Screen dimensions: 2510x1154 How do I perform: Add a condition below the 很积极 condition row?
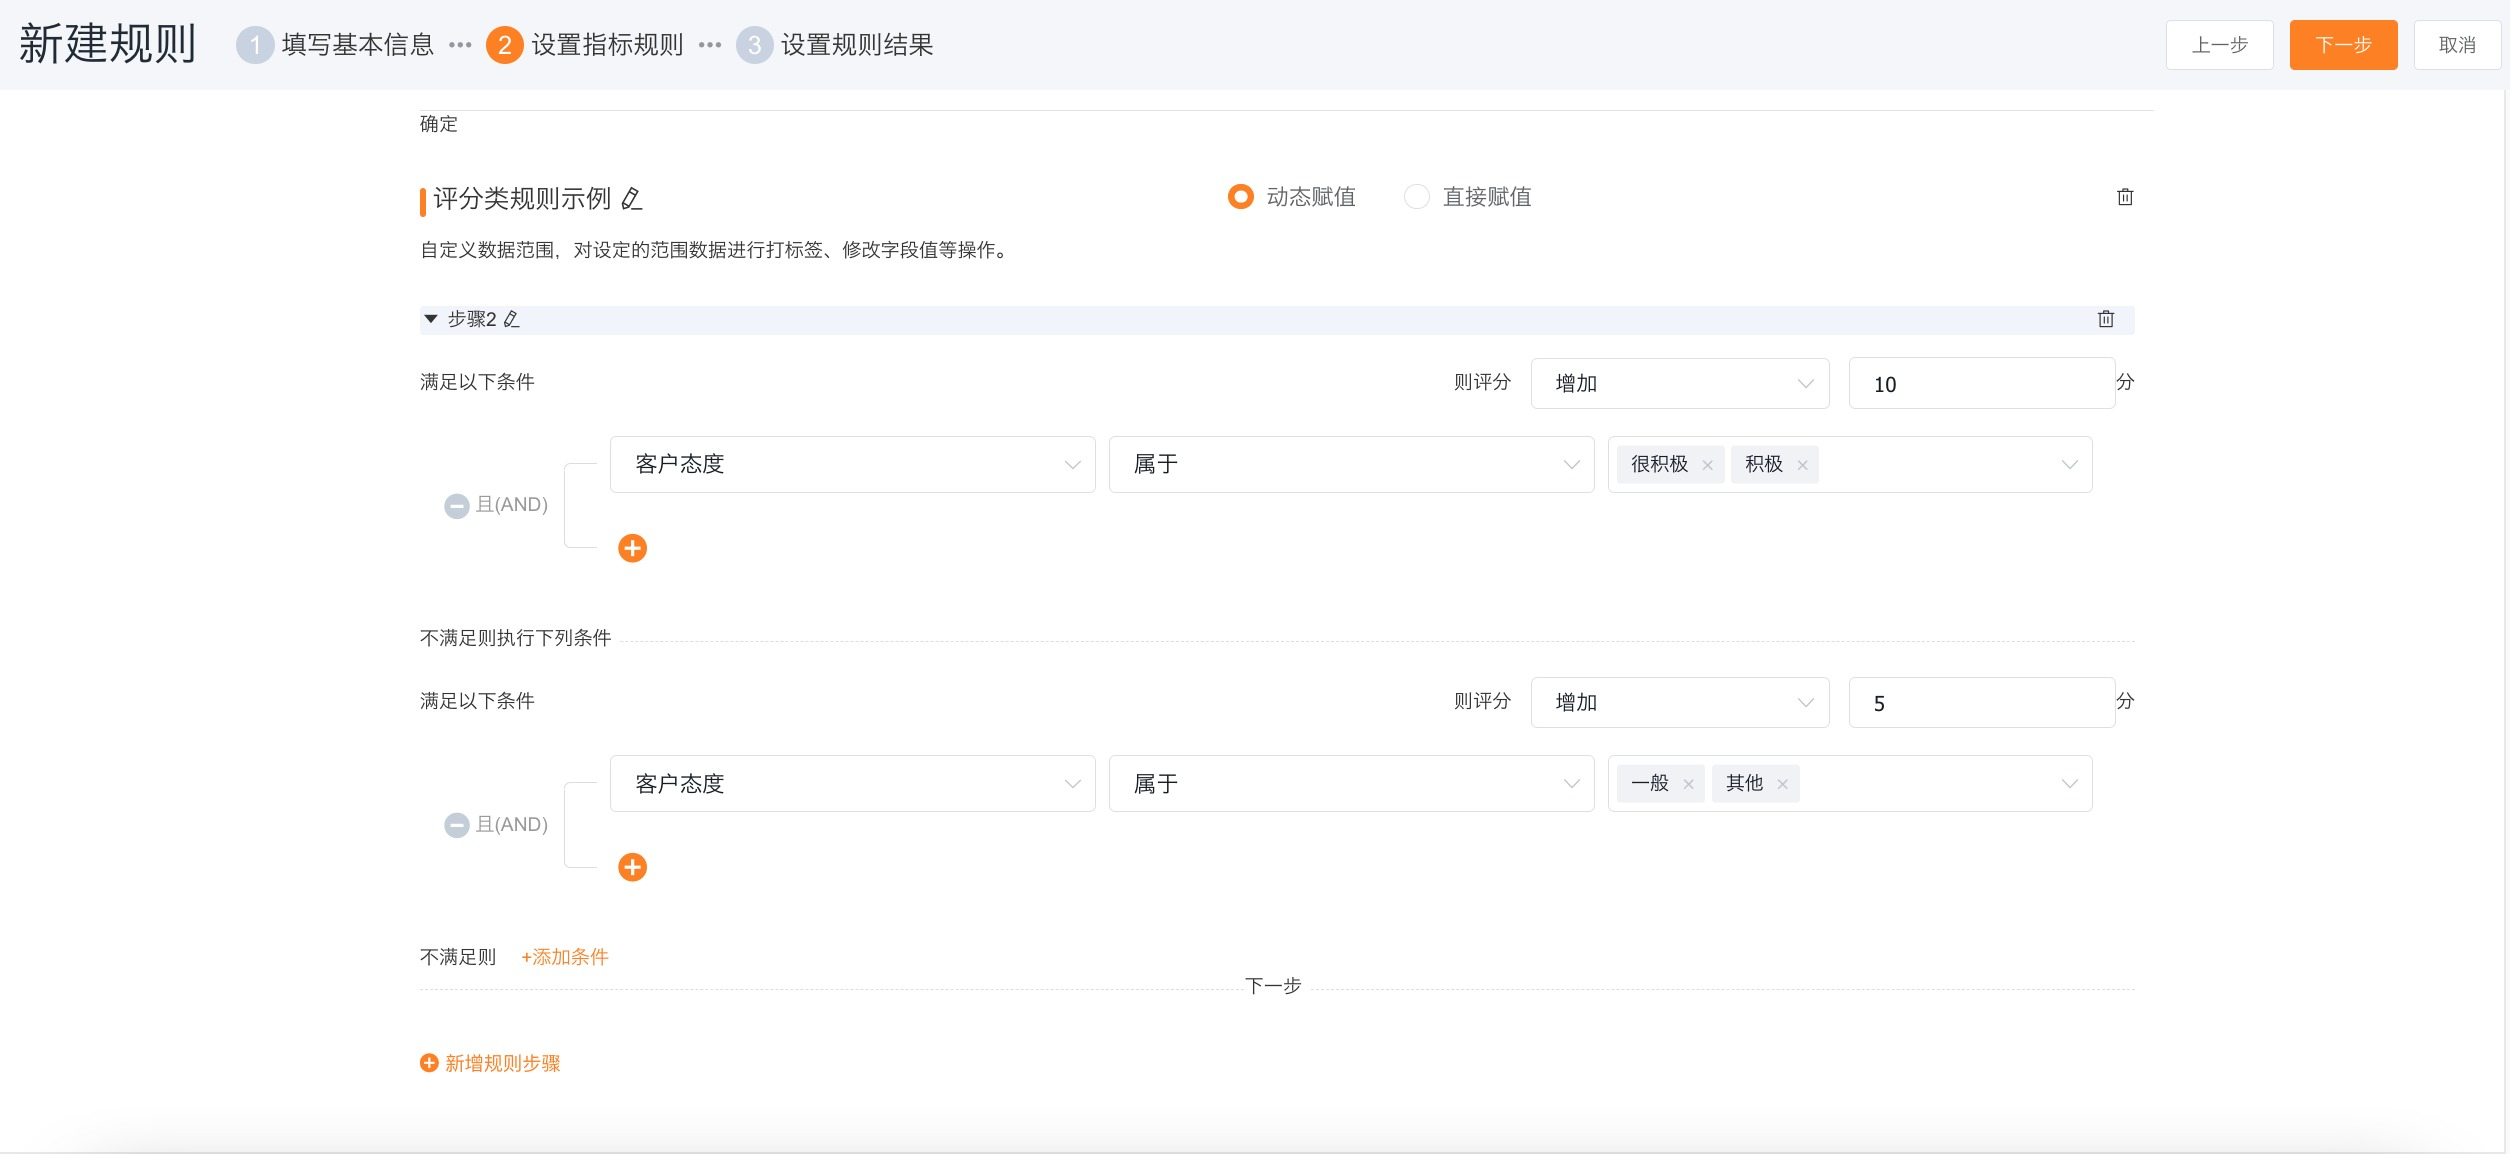point(632,548)
